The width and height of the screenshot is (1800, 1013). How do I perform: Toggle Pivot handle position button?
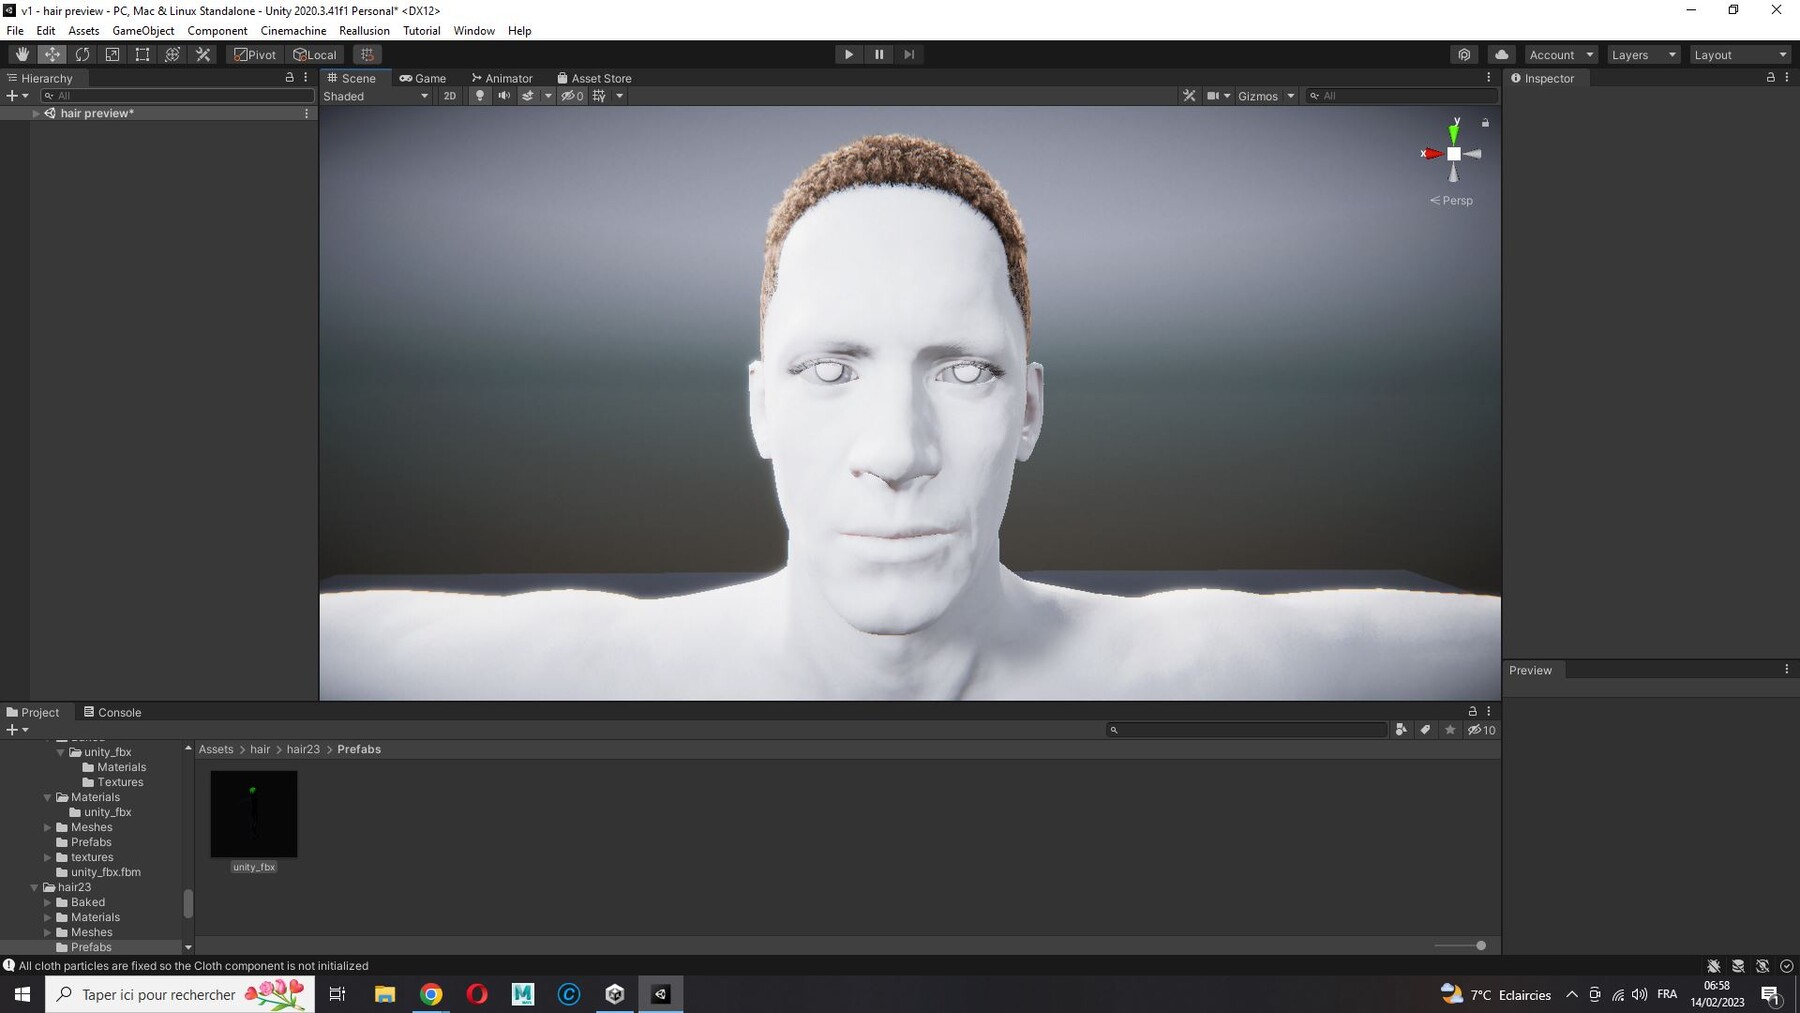tap(255, 55)
